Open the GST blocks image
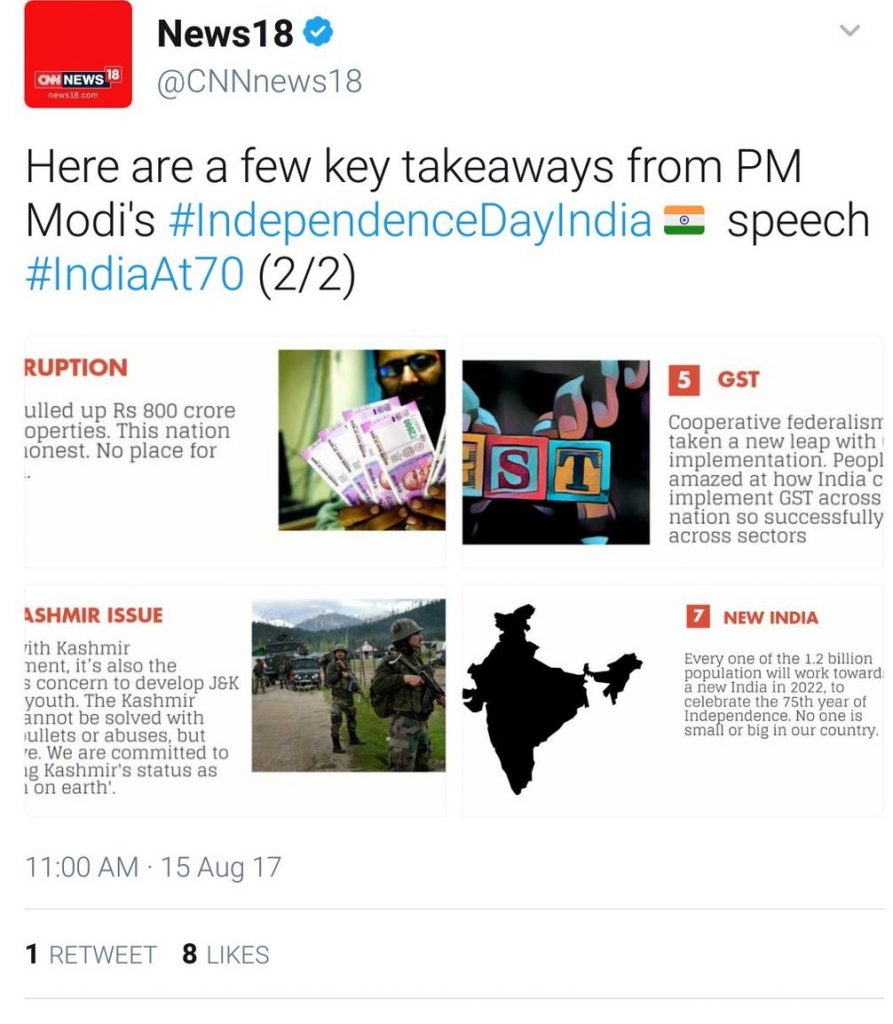 [x=556, y=452]
